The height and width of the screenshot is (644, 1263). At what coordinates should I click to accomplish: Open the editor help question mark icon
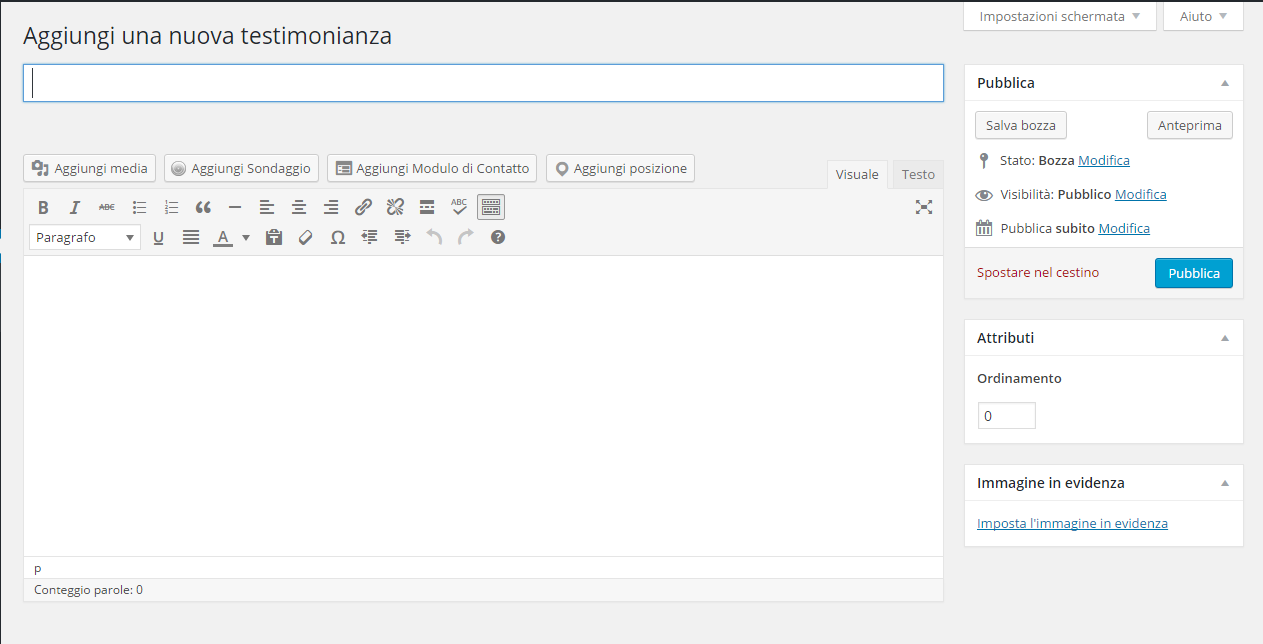click(498, 237)
